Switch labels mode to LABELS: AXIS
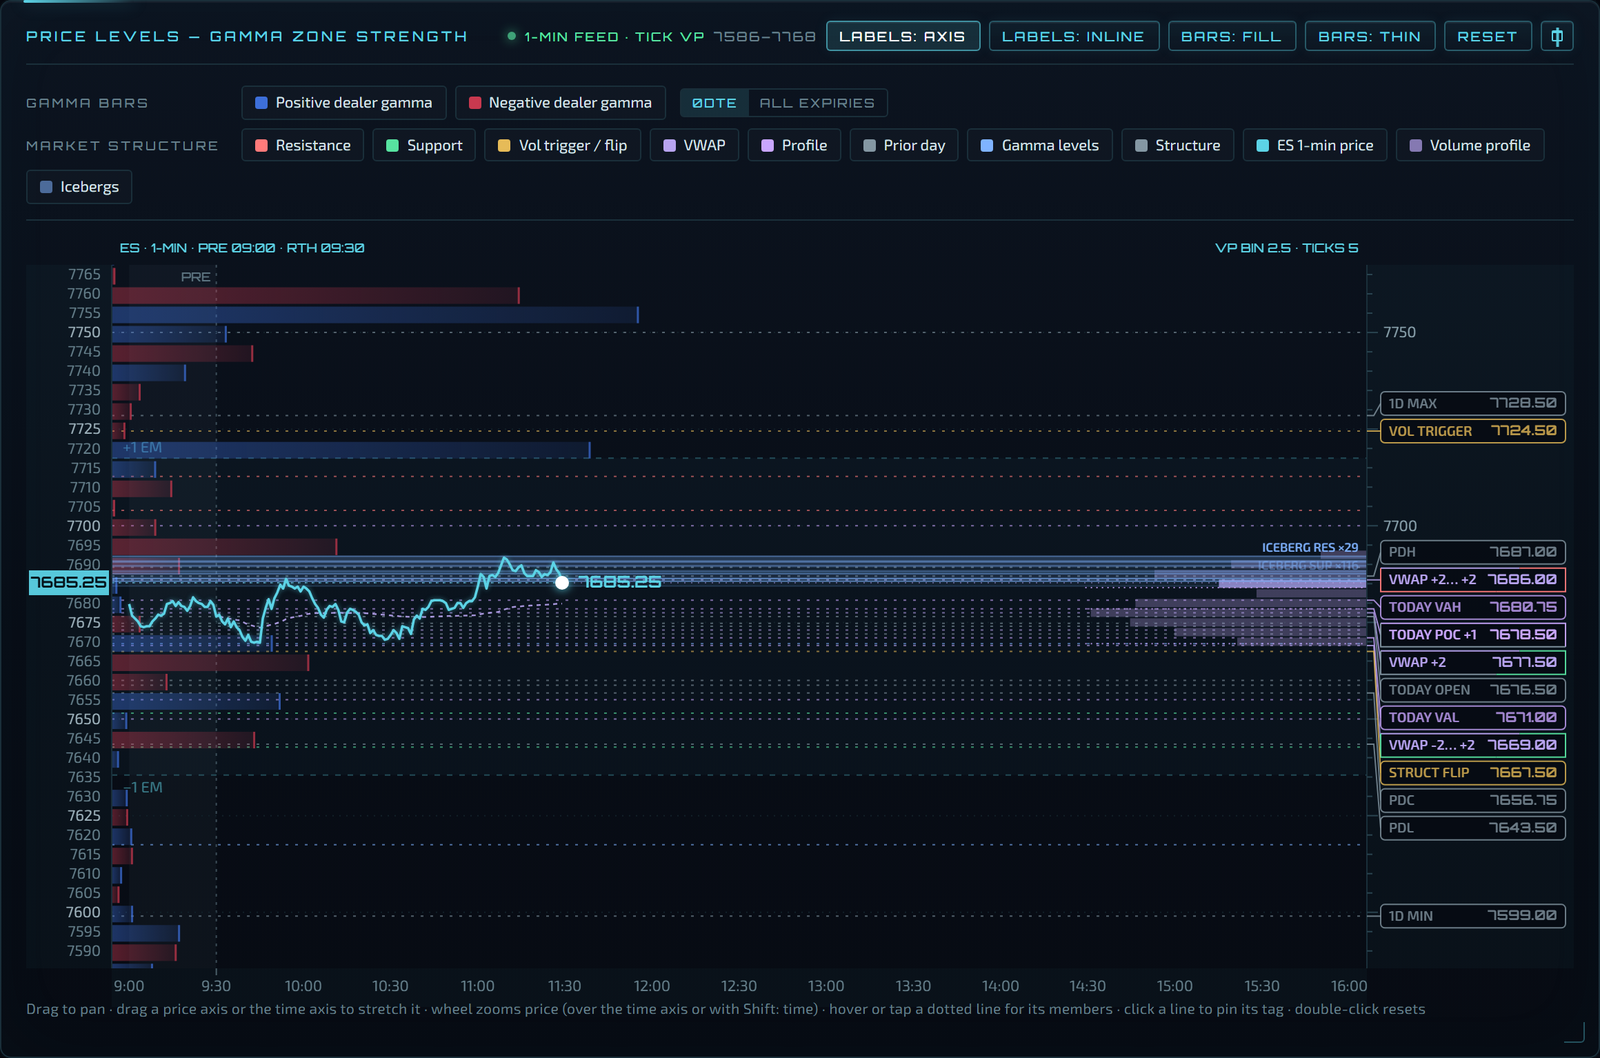Viewport: 1600px width, 1058px height. [x=902, y=36]
